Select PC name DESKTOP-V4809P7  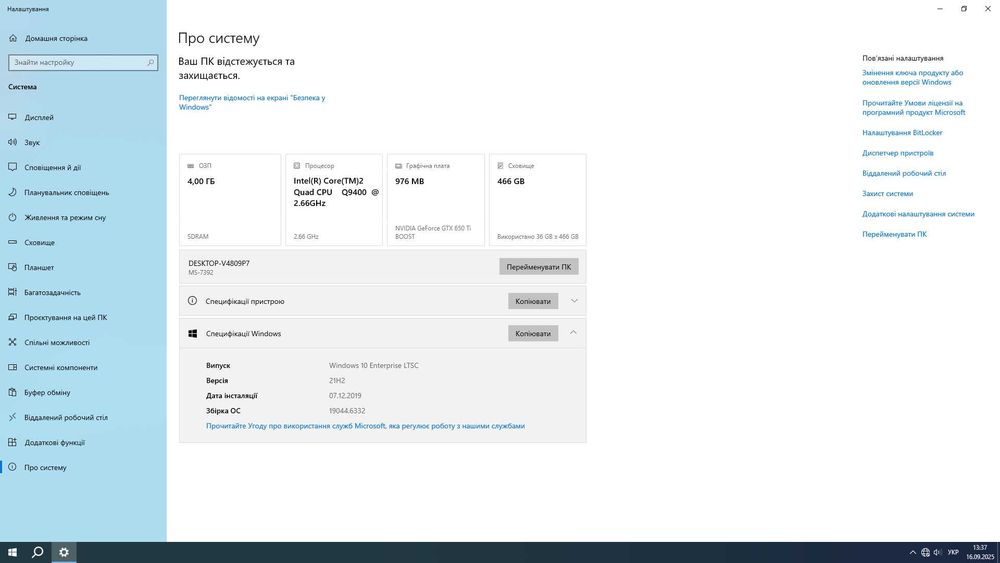pos(219,263)
